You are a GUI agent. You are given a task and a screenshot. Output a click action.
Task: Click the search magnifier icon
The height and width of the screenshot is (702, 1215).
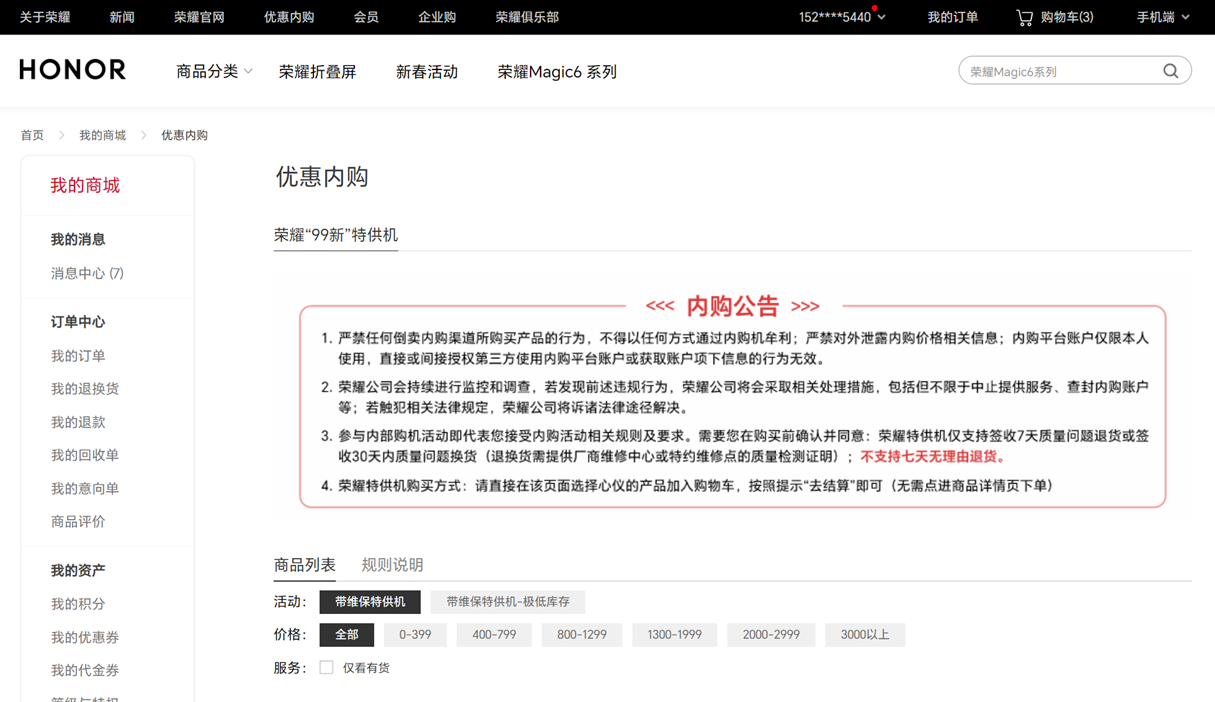pyautogui.click(x=1170, y=71)
